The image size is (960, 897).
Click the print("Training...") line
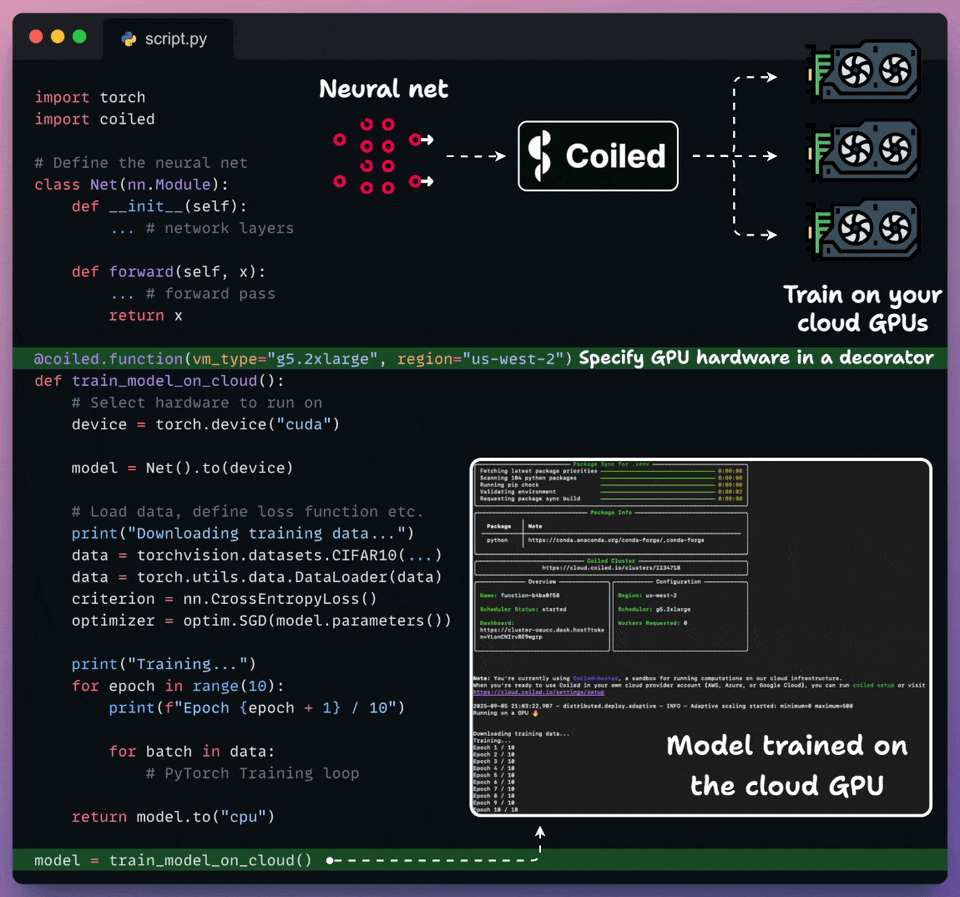tap(163, 664)
